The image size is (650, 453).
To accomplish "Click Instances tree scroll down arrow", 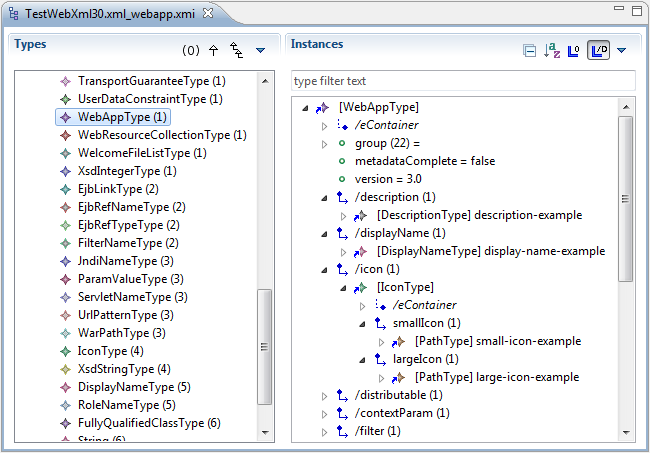I will 626,433.
